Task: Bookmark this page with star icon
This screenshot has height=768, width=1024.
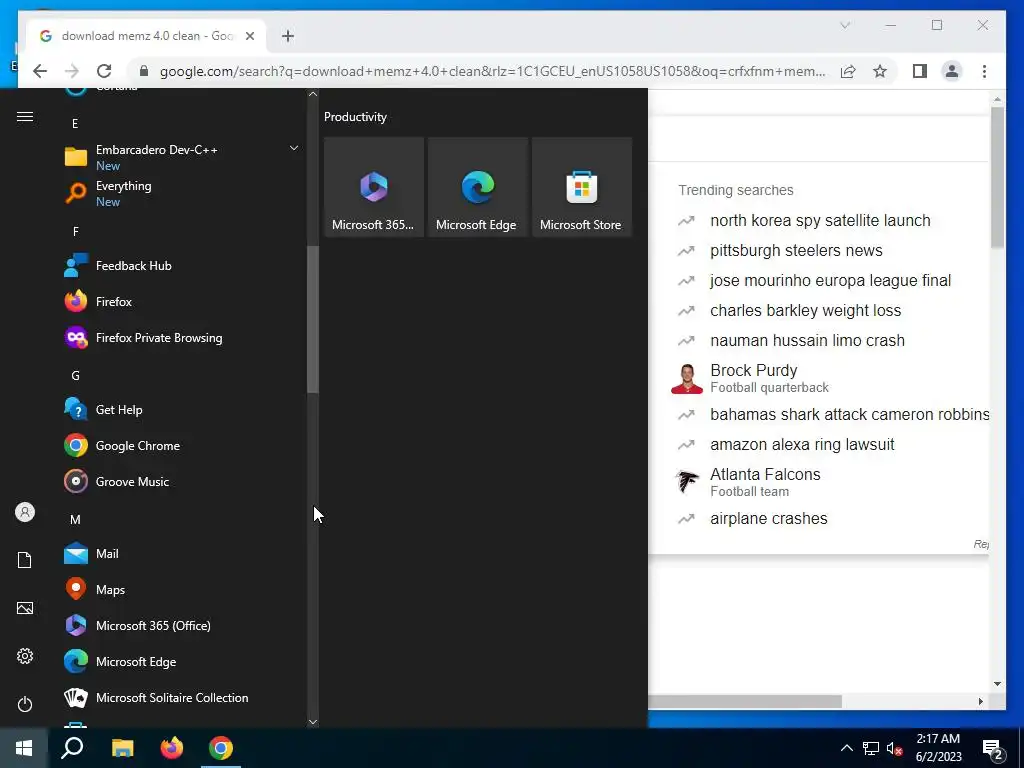Action: click(880, 71)
